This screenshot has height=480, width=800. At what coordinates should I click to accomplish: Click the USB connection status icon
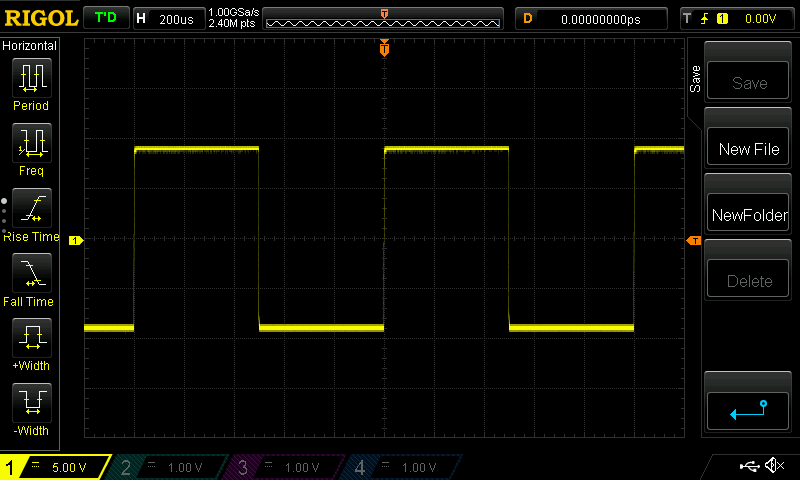(x=749, y=466)
